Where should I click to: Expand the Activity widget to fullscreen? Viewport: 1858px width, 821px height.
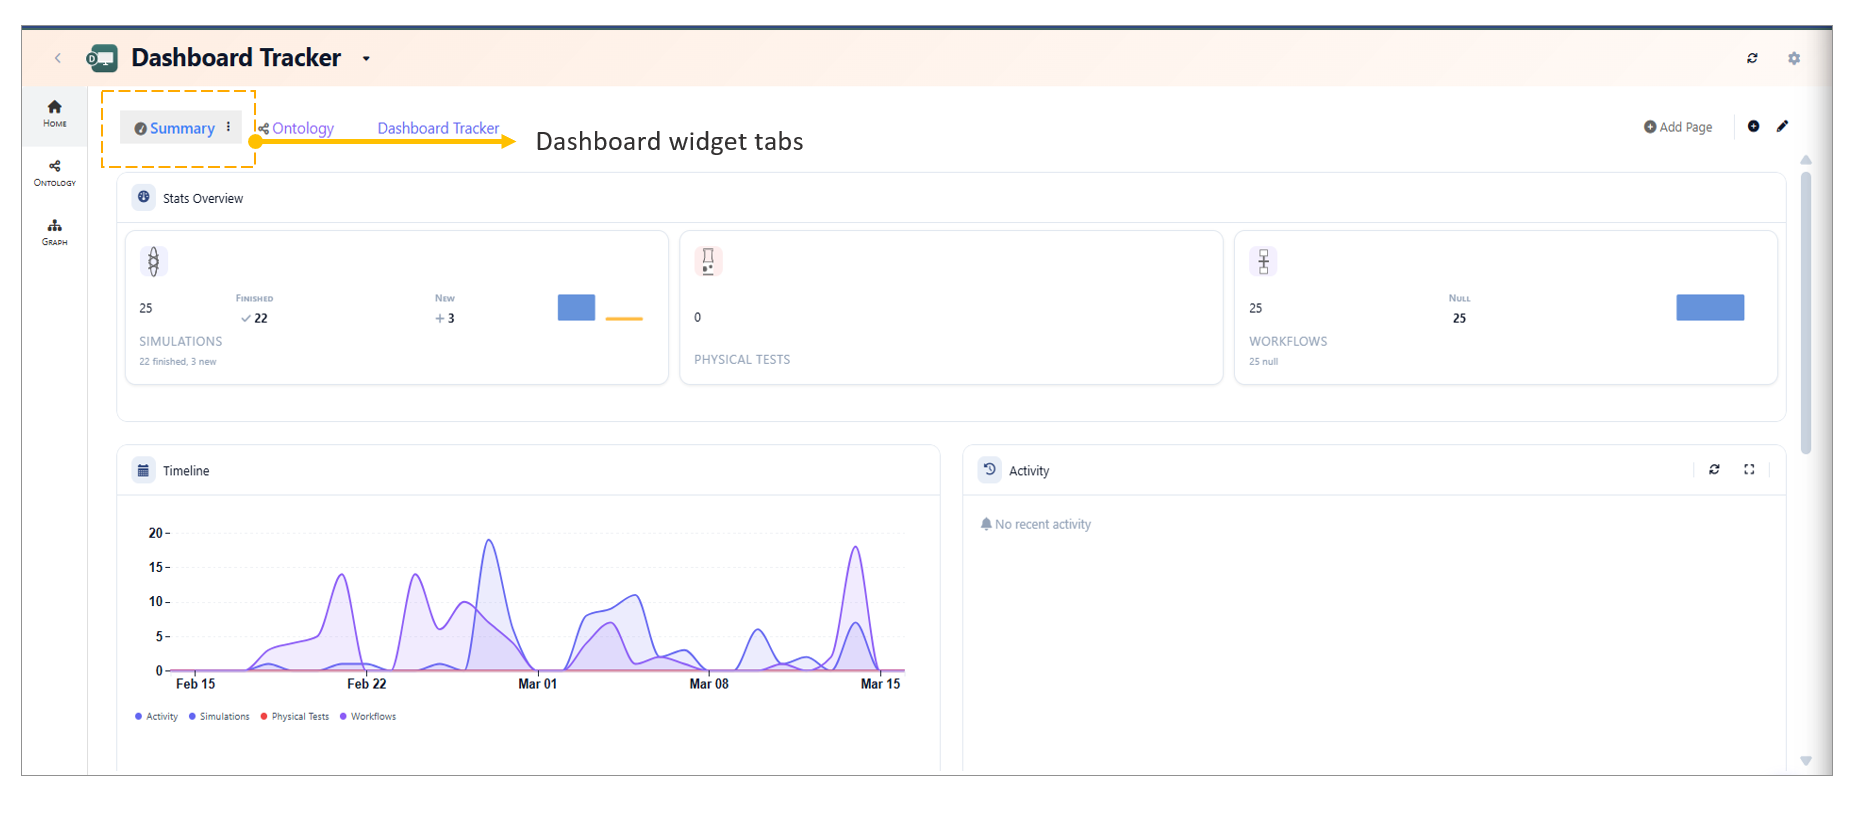pos(1749,470)
